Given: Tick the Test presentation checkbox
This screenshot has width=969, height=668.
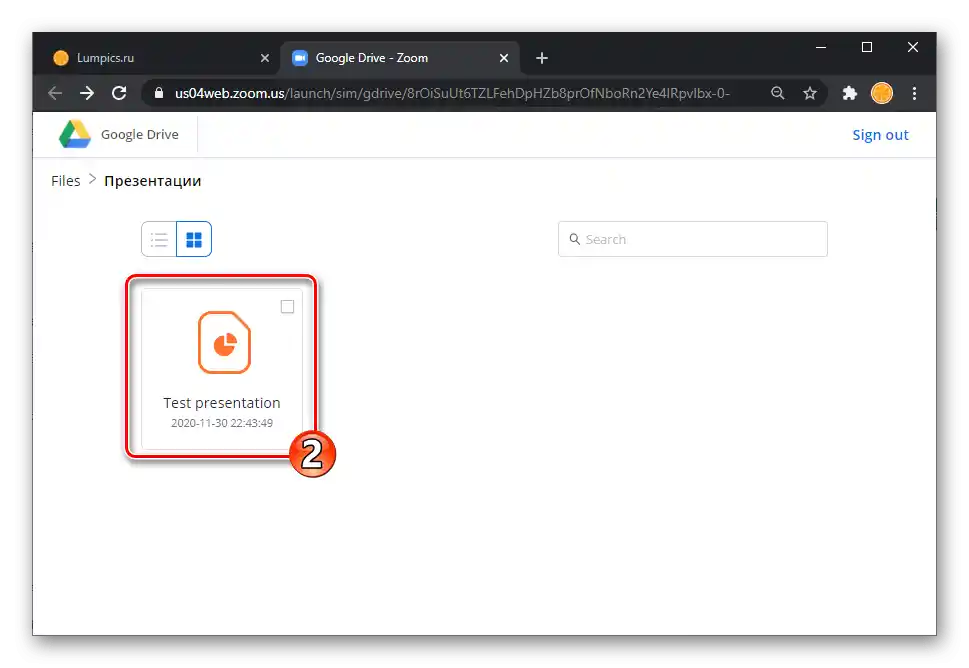Looking at the screenshot, I should (x=287, y=307).
